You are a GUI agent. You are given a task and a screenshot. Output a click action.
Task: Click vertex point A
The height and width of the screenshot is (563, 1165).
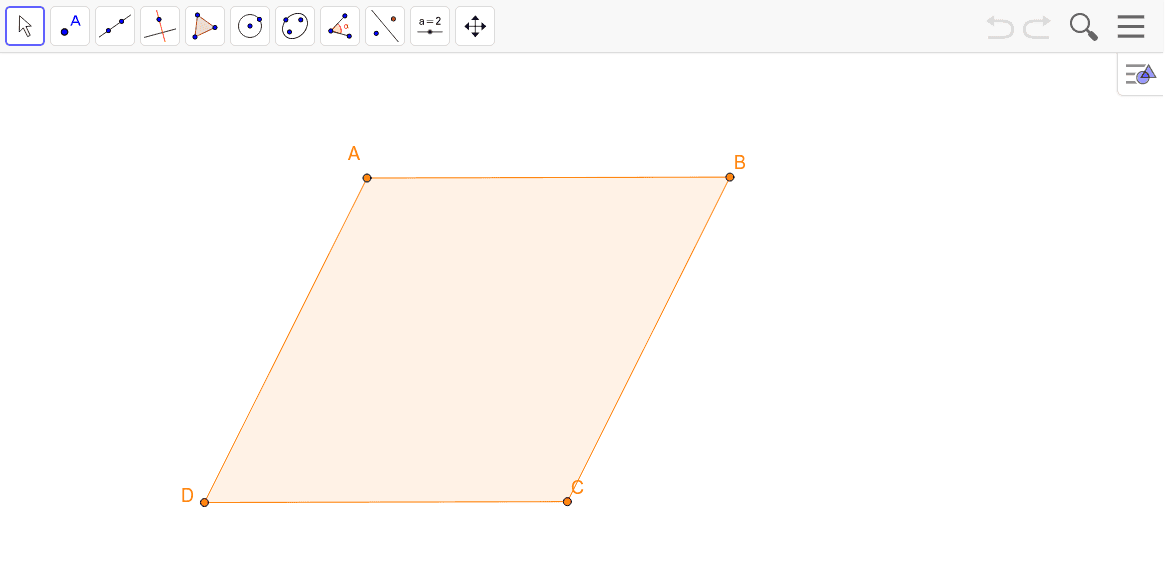click(x=367, y=178)
